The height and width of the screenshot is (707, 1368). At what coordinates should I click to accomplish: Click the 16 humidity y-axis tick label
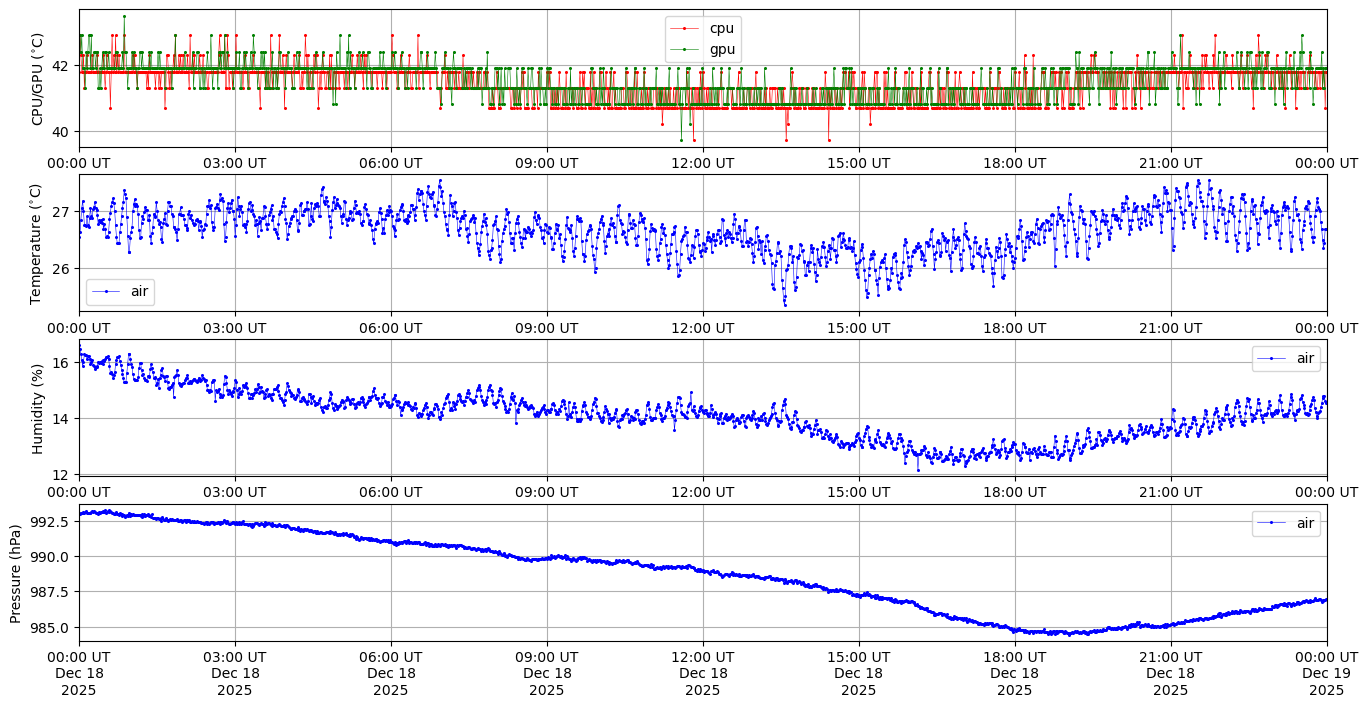point(60,363)
